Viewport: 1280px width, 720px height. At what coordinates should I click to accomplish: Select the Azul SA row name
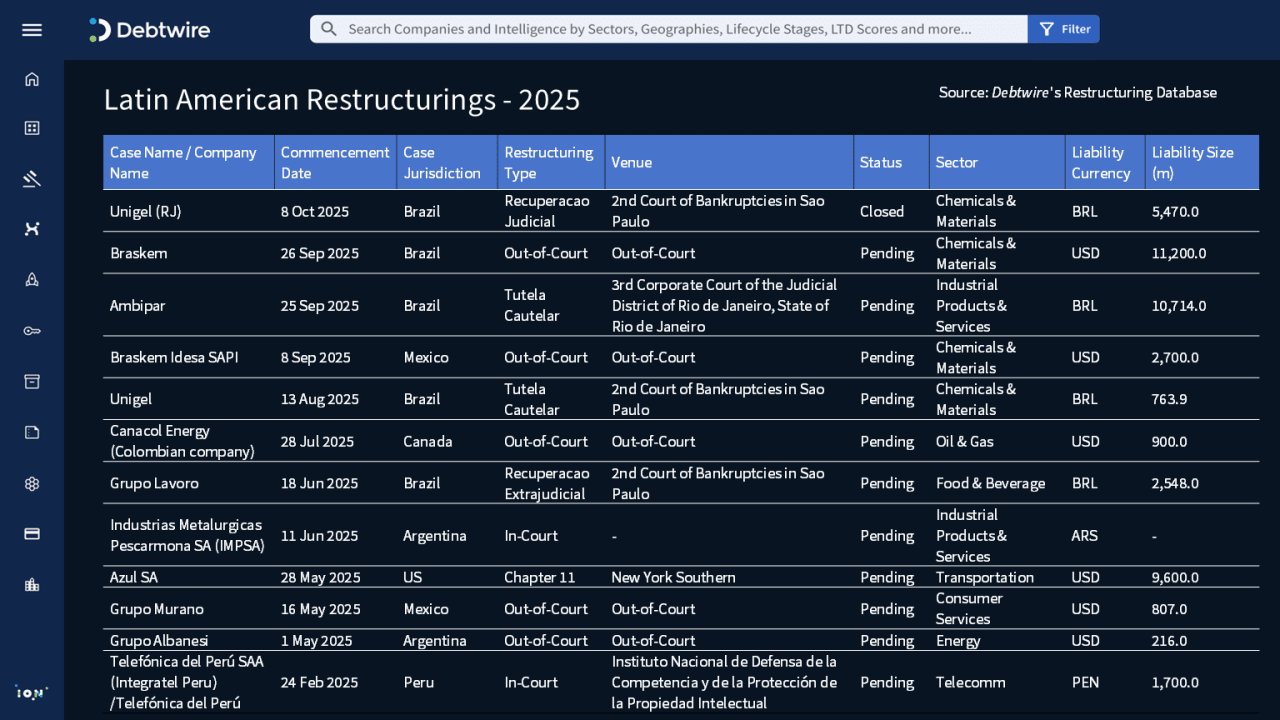pos(134,577)
